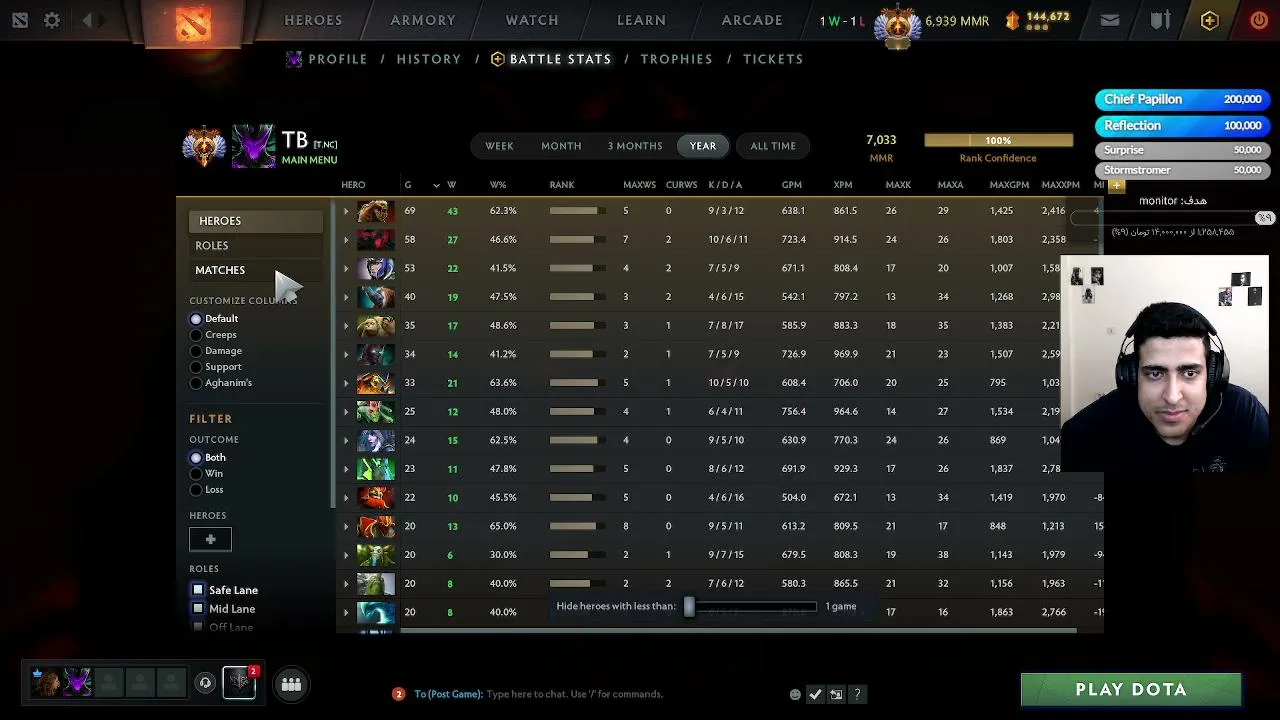This screenshot has height=720, width=1280.
Task: Click the PLAY DOTA button
Action: tap(1131, 690)
